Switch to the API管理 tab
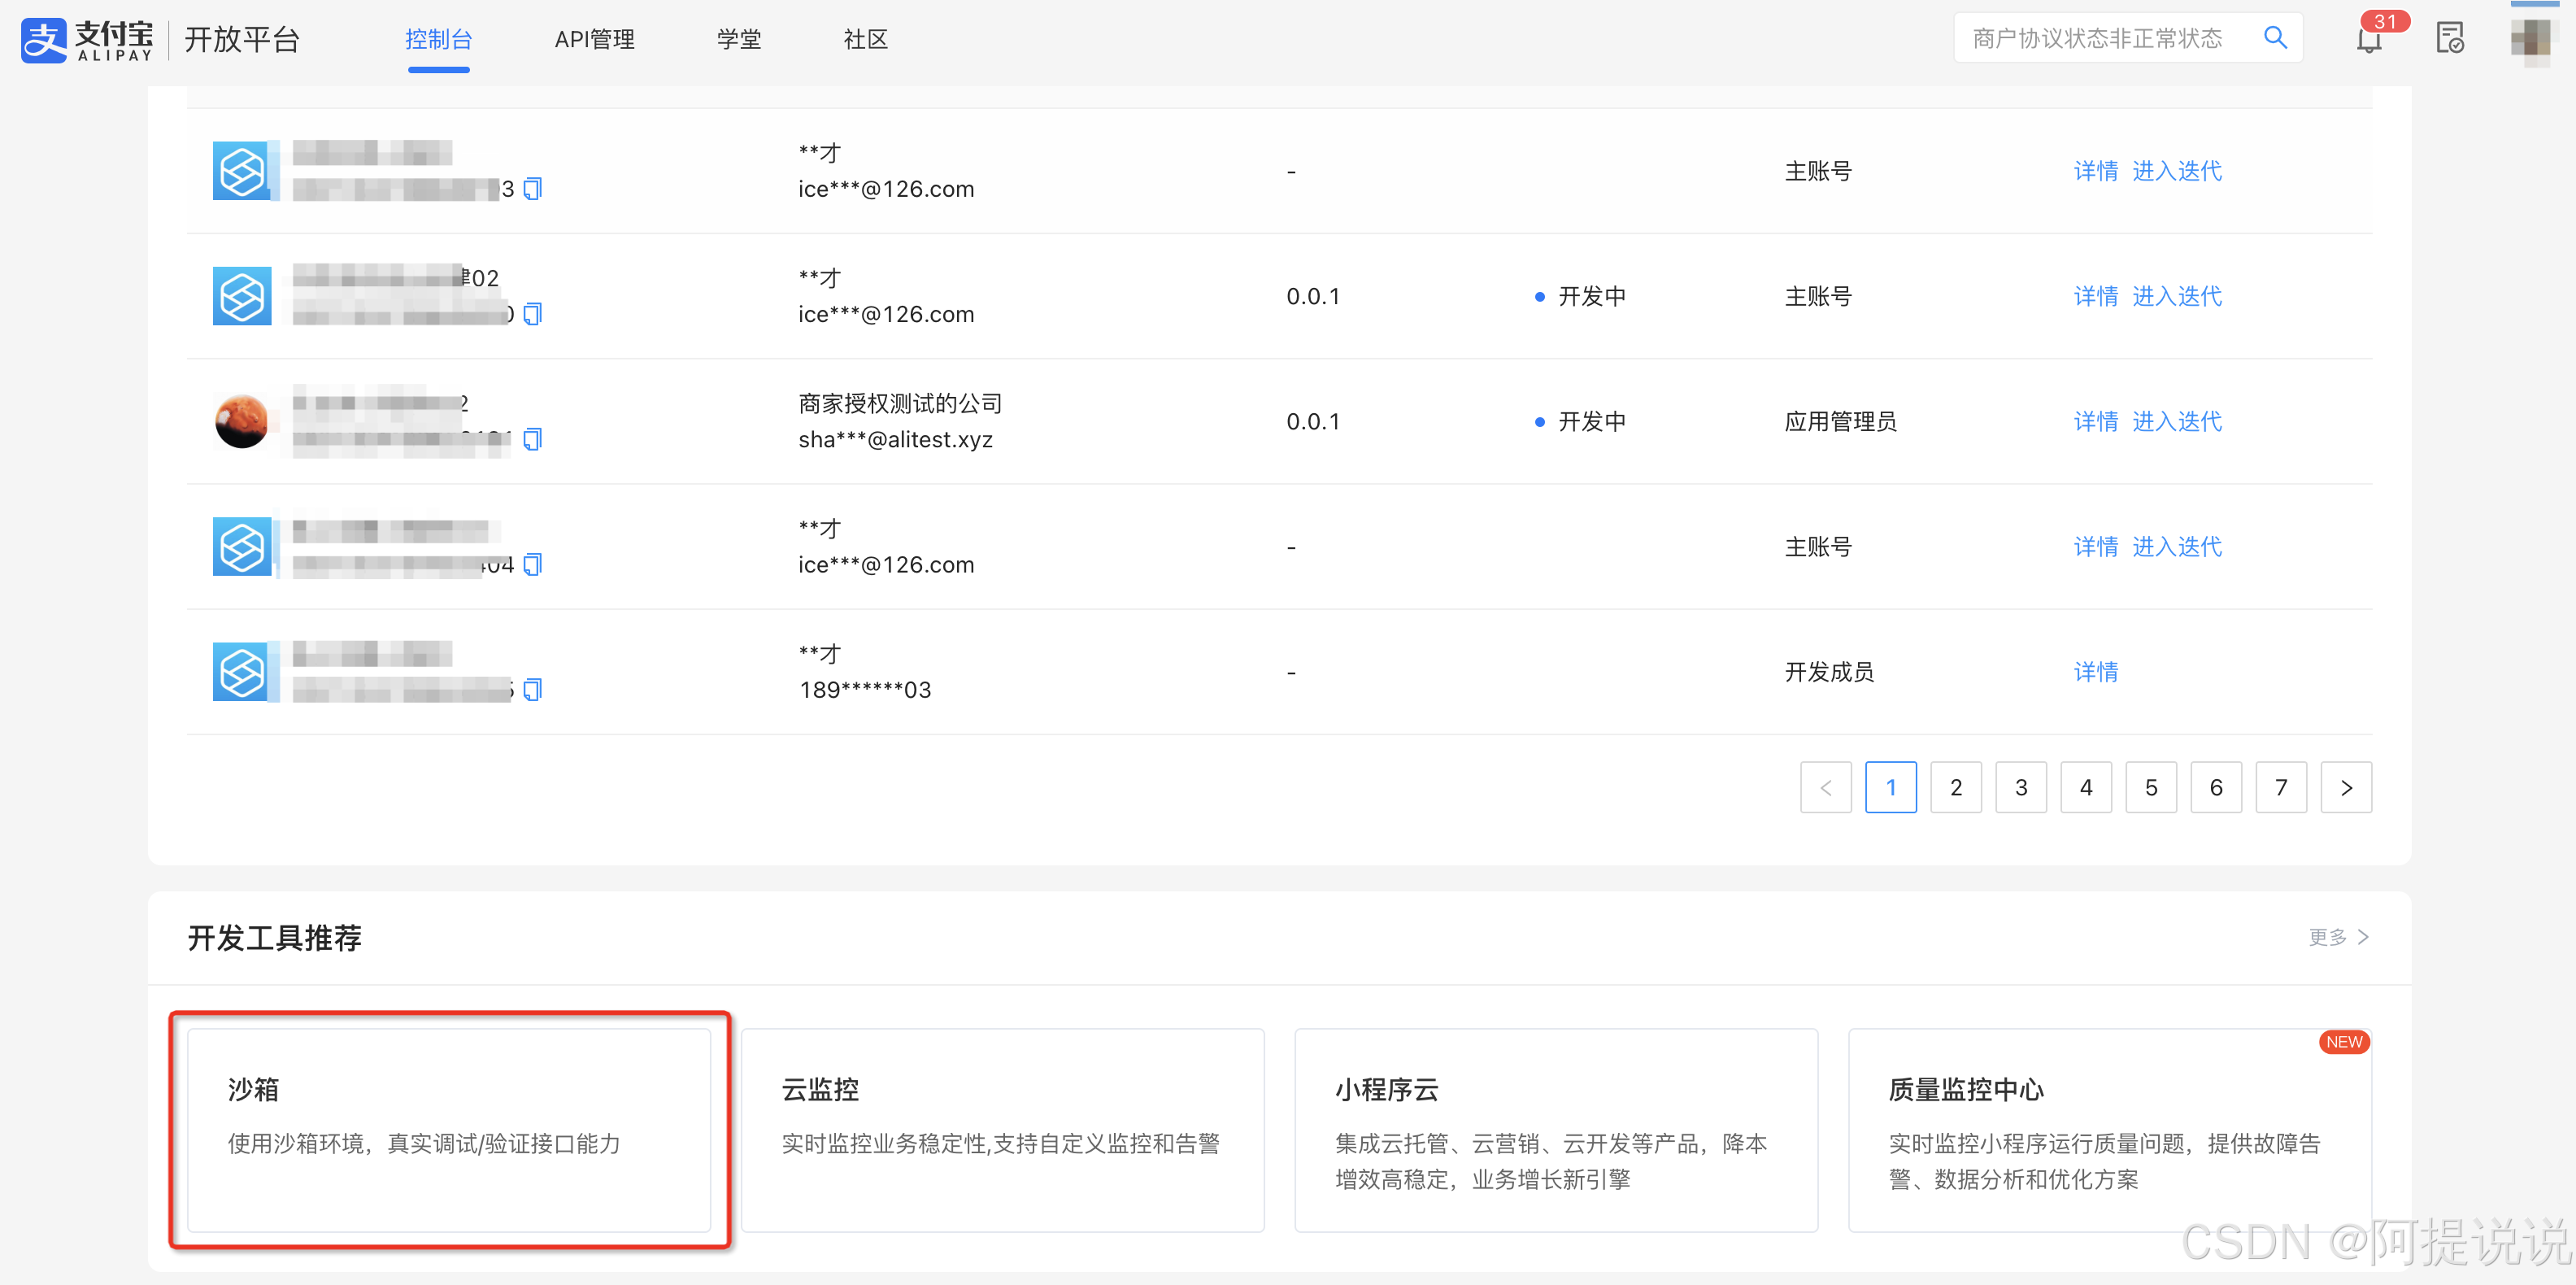2576x1285 pixels. click(594, 40)
